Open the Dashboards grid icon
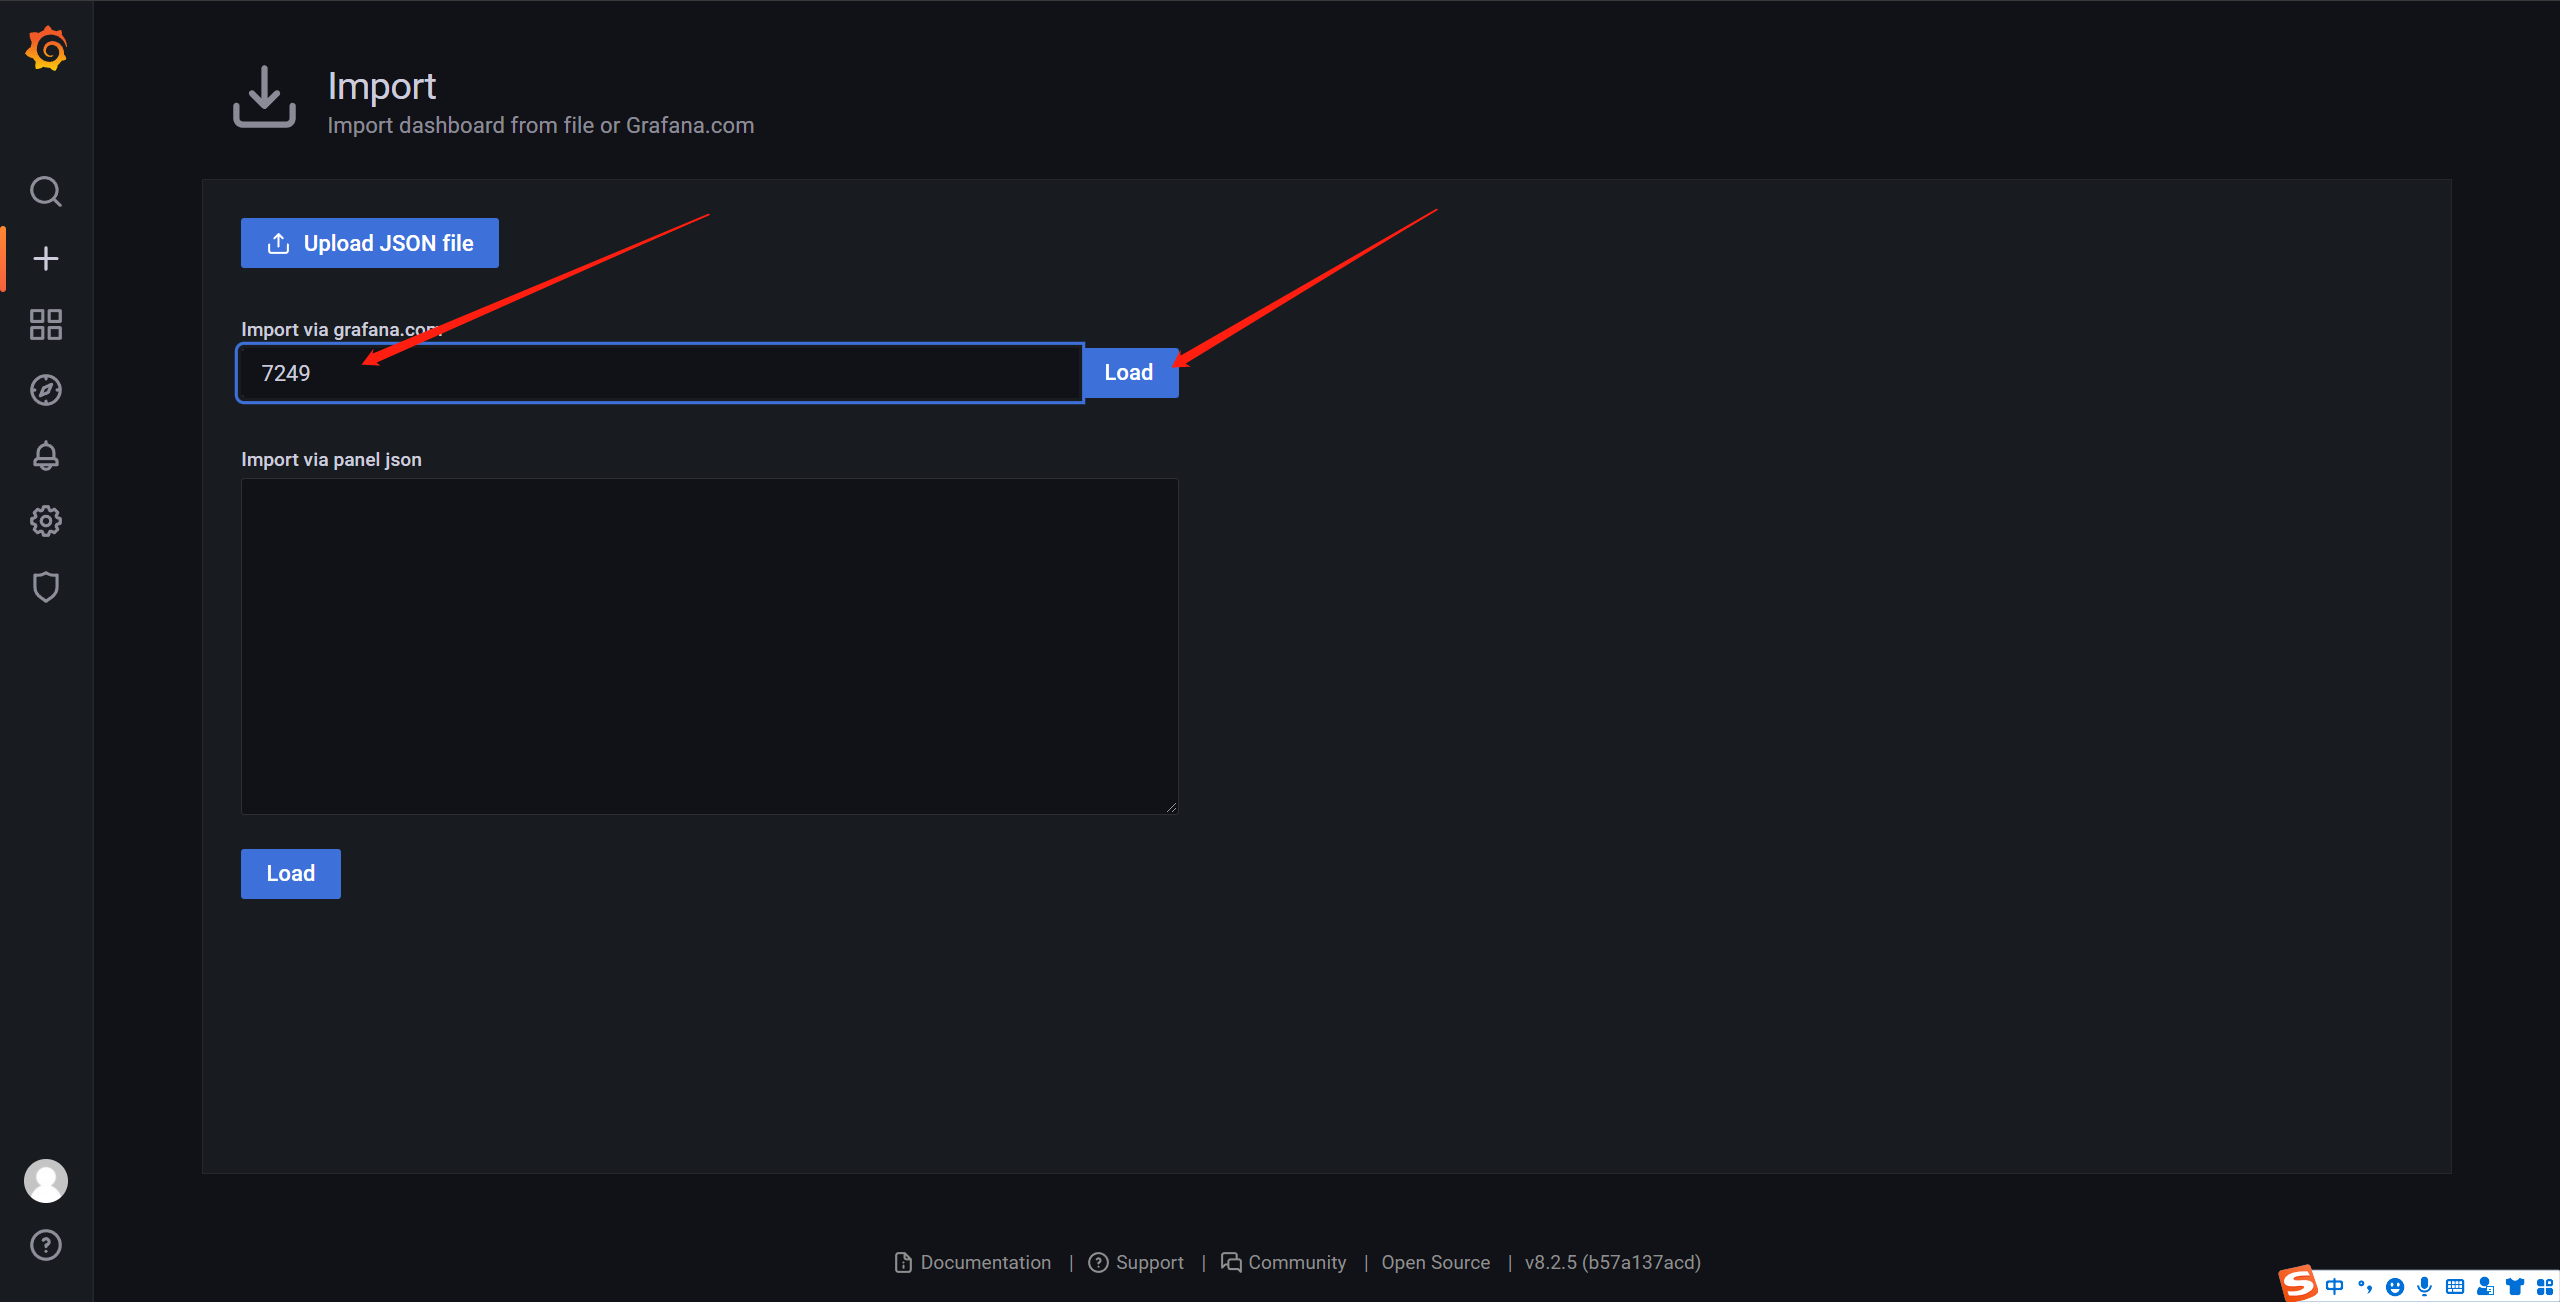The width and height of the screenshot is (2560, 1302). (x=46, y=324)
